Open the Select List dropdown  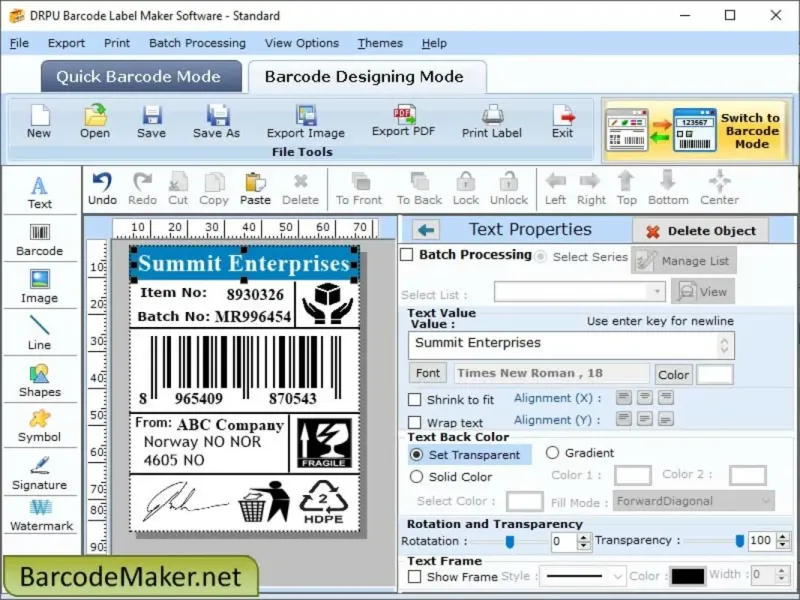[x=580, y=292]
